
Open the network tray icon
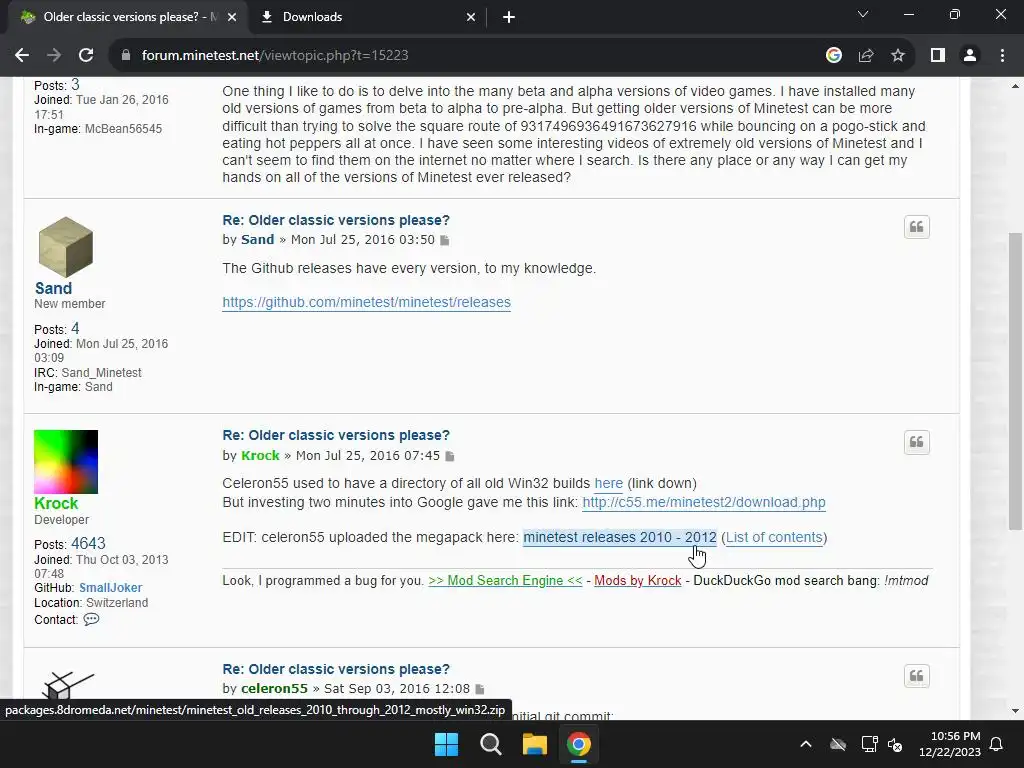869,744
